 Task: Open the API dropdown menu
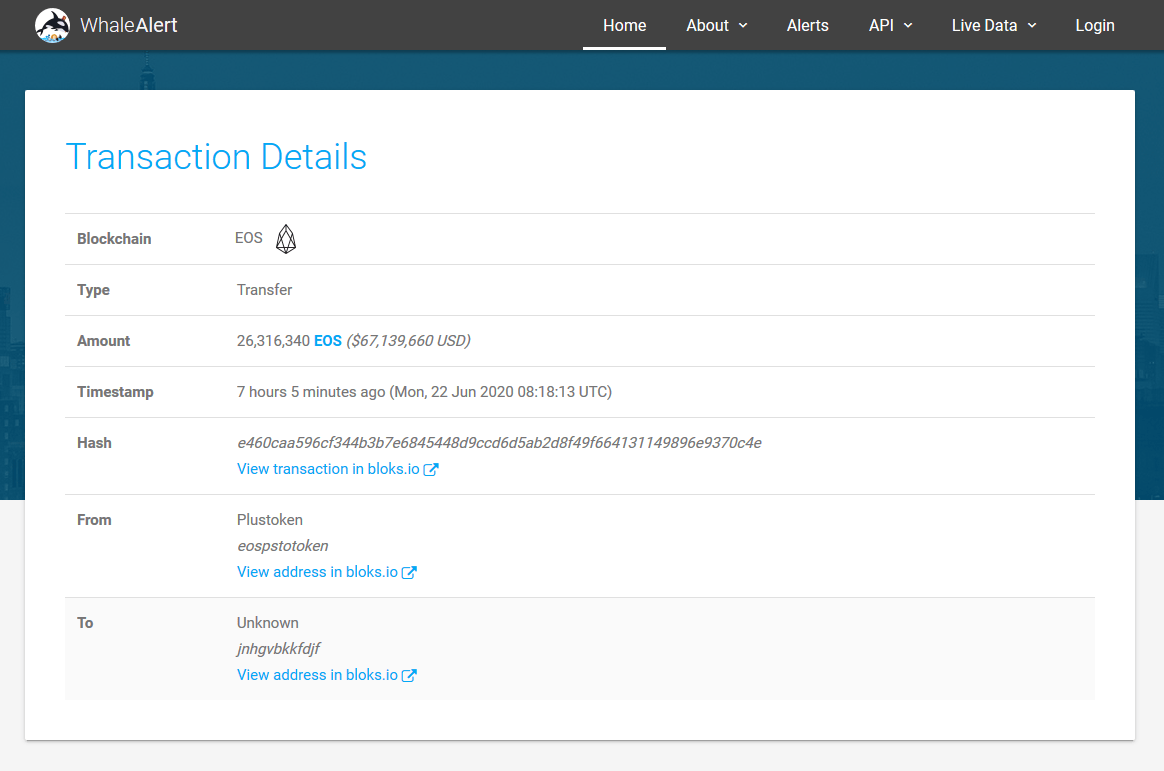890,25
